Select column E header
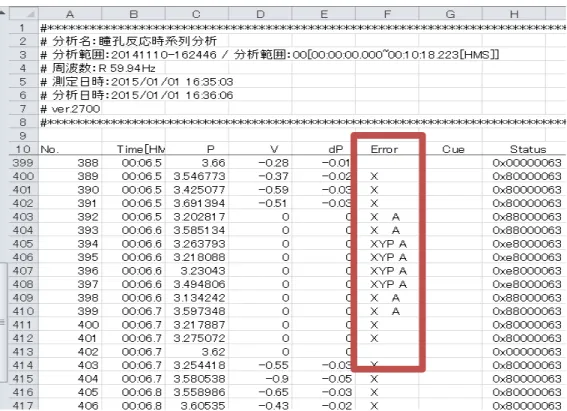Image resolution: width=567 pixels, height=411 pixels. tap(324, 14)
